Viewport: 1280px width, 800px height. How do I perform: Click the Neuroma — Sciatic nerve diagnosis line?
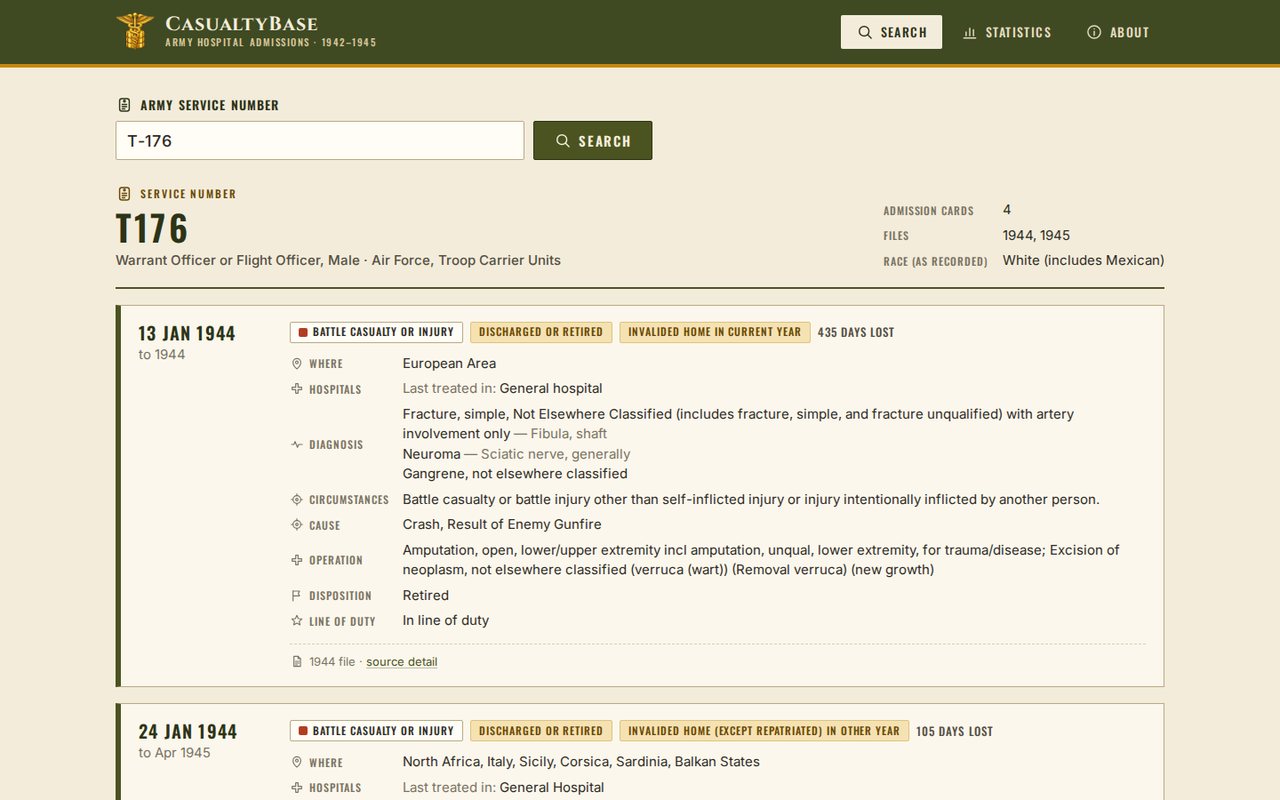517,453
